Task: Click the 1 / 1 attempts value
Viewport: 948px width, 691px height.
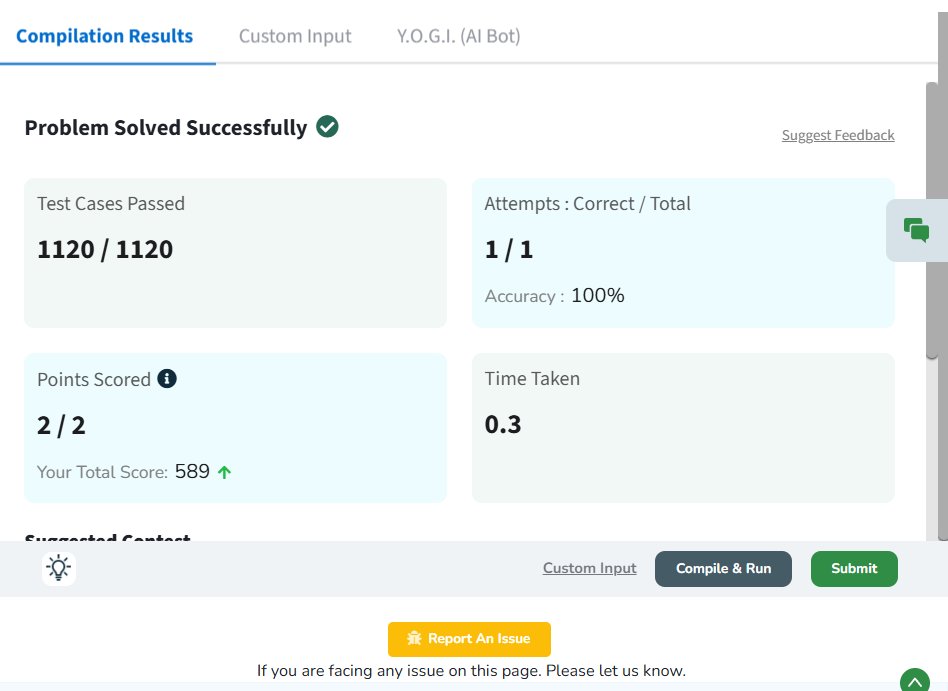Action: click(x=509, y=250)
